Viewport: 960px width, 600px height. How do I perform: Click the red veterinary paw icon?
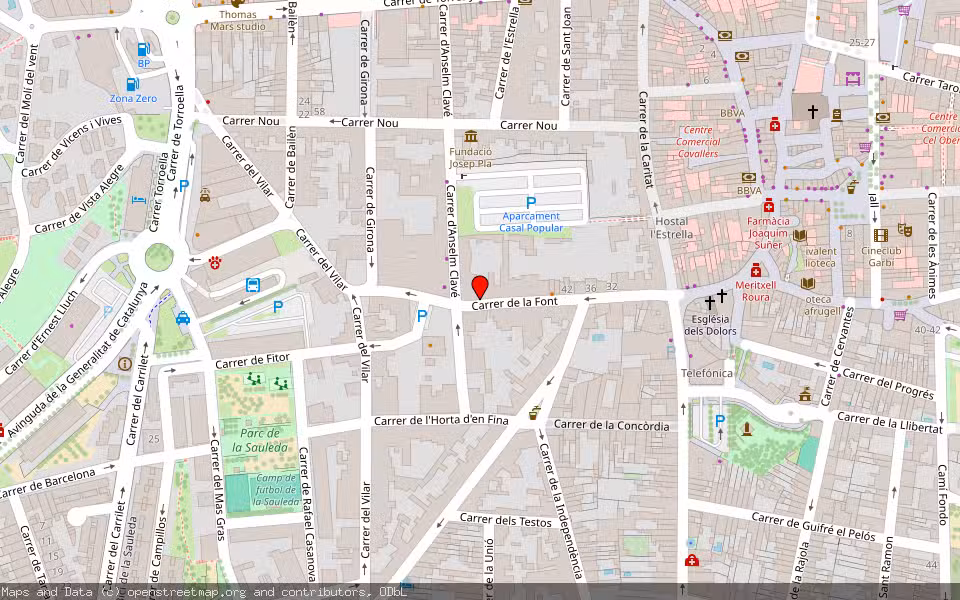click(214, 262)
